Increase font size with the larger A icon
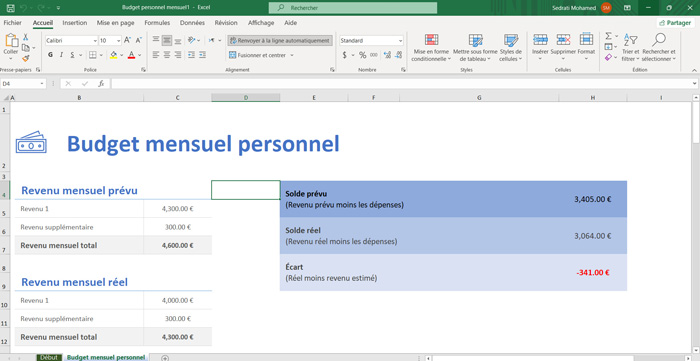 click(127, 41)
